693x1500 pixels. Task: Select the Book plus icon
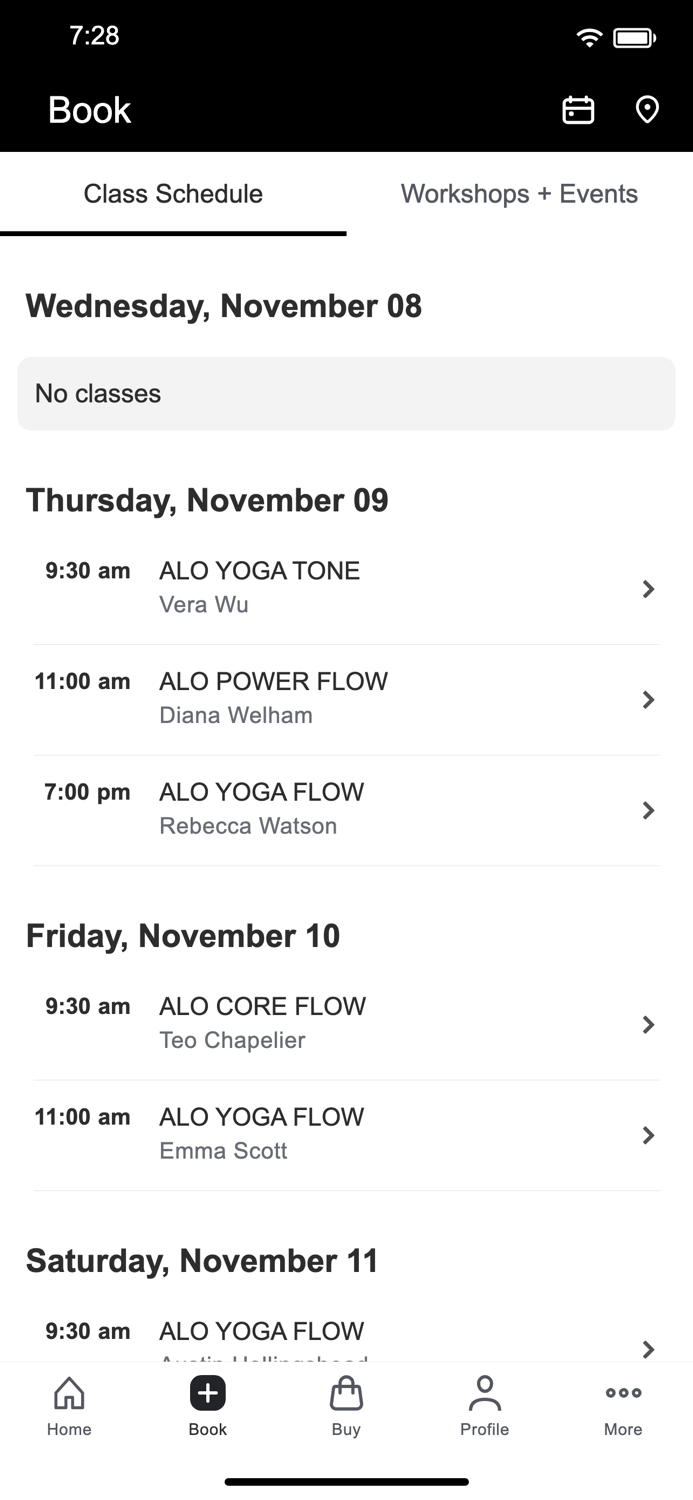point(208,1393)
